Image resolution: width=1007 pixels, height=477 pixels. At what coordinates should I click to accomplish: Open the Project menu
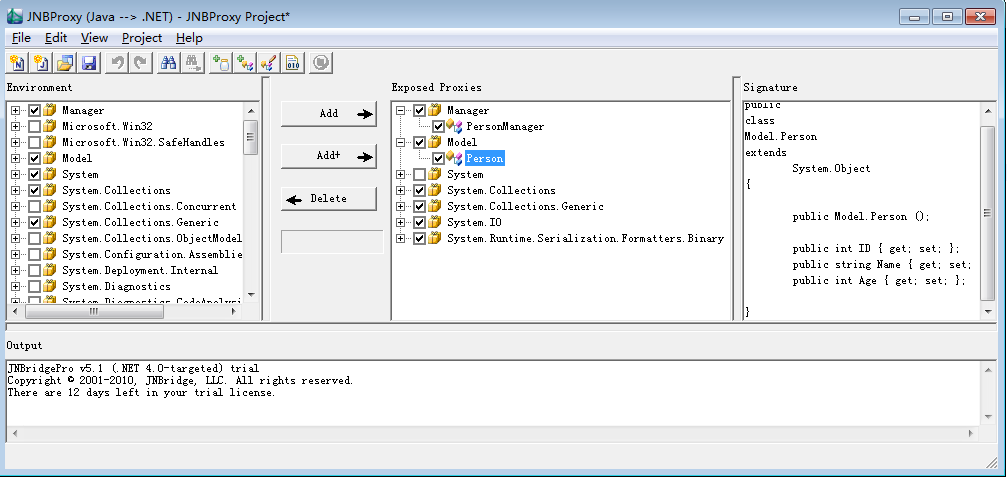pos(141,38)
